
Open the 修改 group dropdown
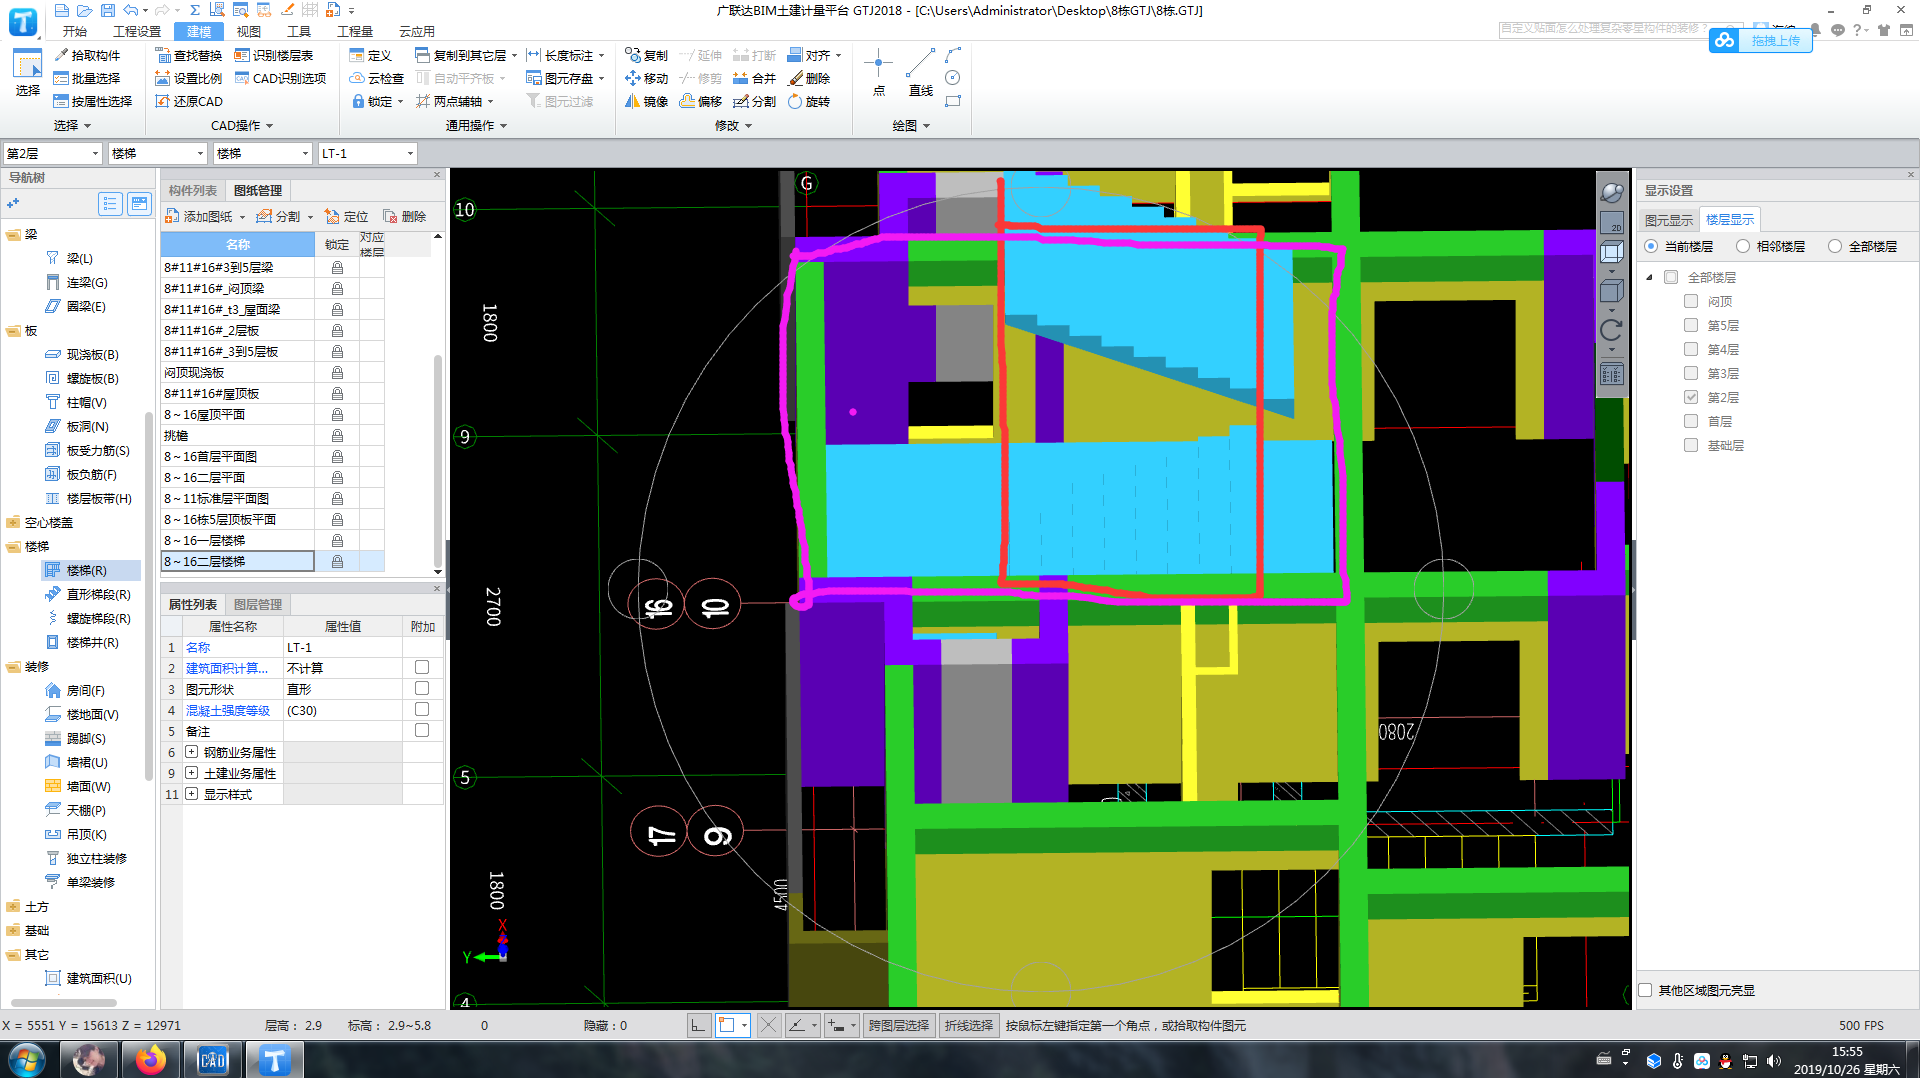[x=733, y=126]
